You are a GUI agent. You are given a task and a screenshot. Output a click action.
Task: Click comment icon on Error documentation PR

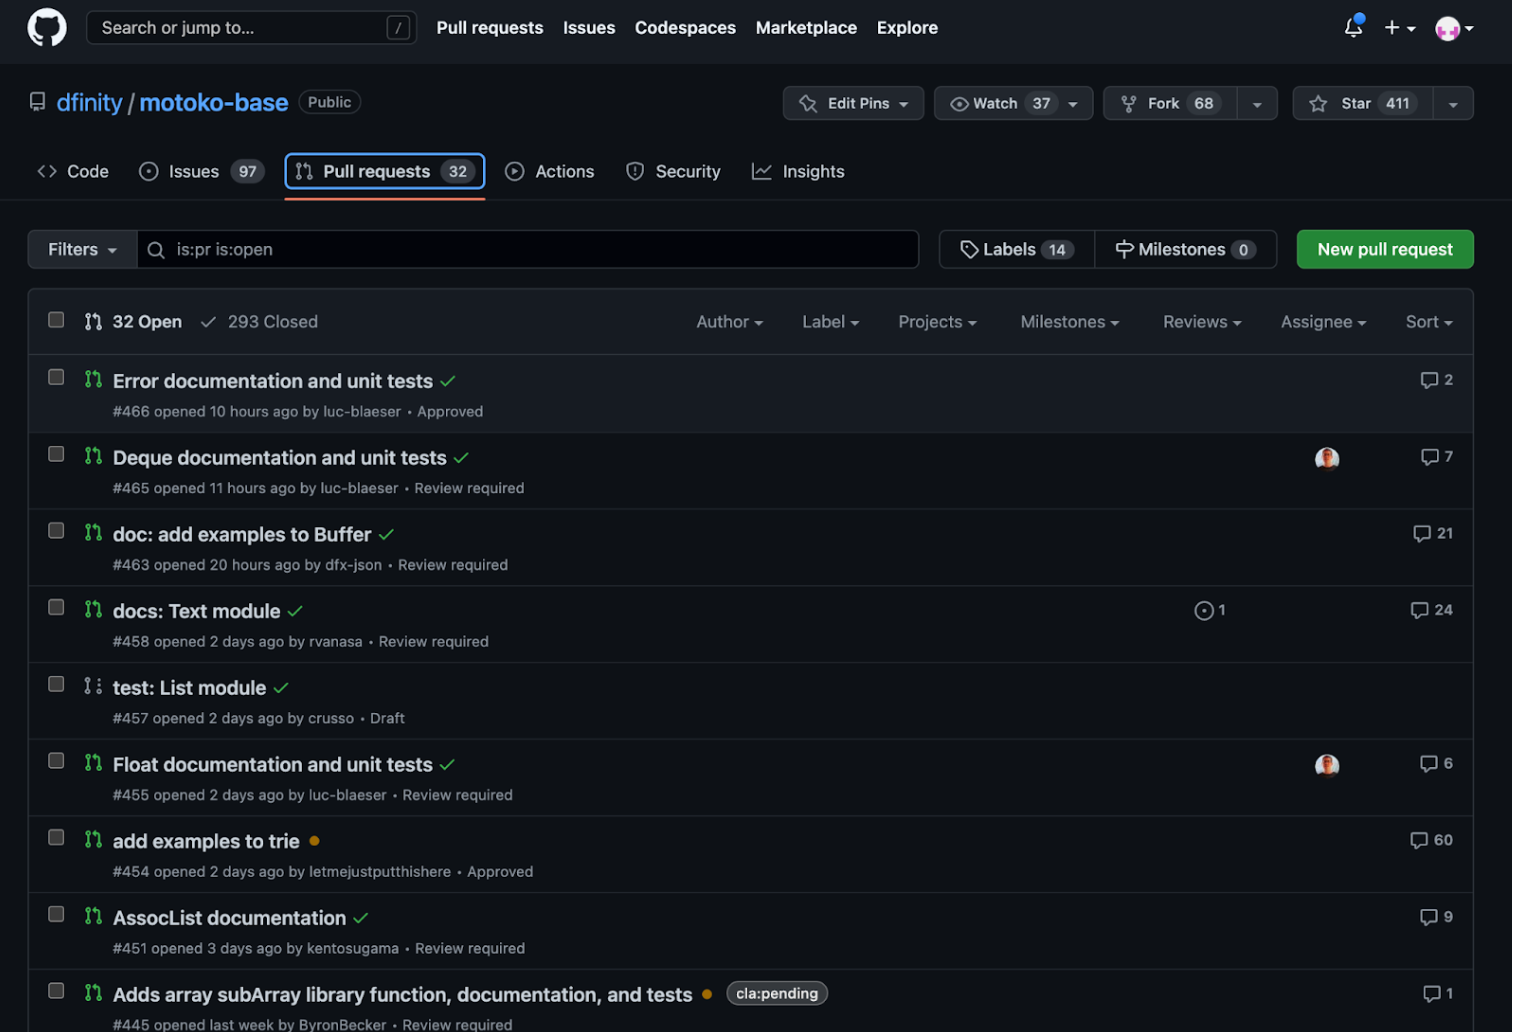(x=1429, y=380)
